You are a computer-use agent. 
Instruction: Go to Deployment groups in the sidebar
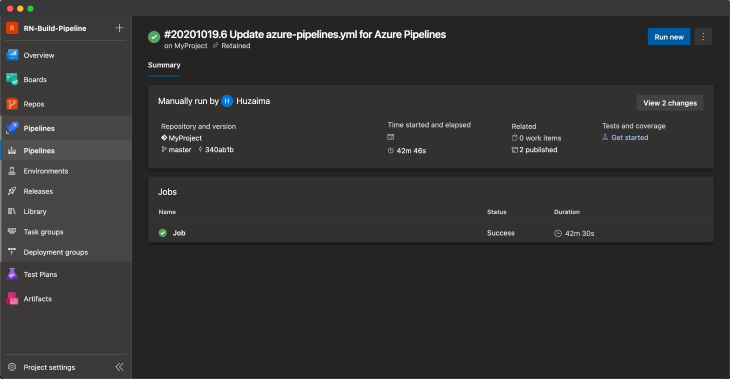(x=56, y=252)
